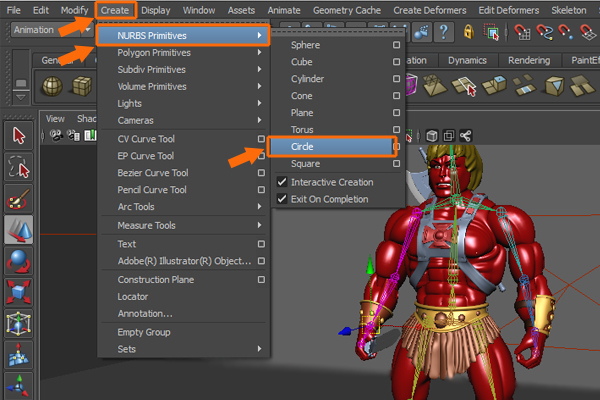Activate the Lasso select tool

(18, 166)
